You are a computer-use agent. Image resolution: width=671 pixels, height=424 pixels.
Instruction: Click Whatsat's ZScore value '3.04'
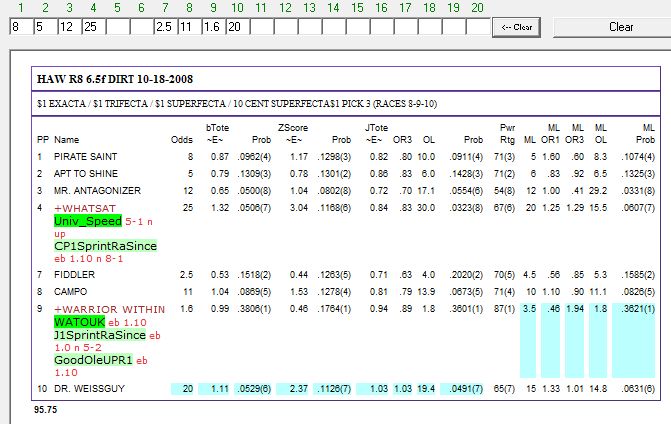point(299,208)
